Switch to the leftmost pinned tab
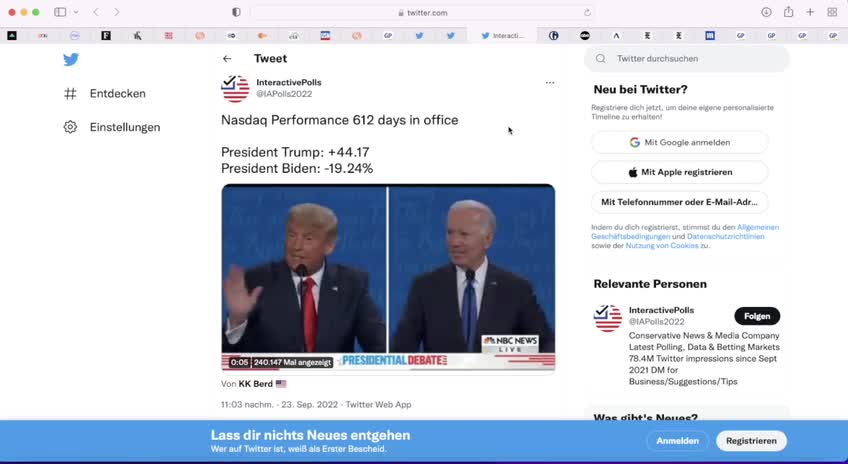 pos(12,36)
